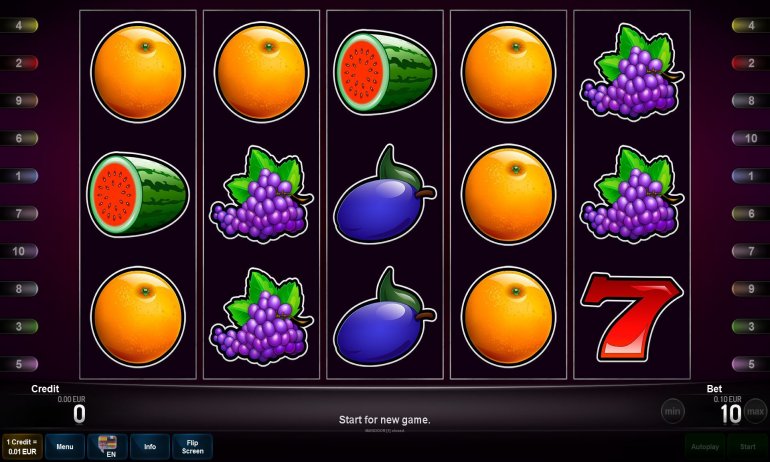Screen dimensions: 770x462
Task: Open the EN language selector
Action: pos(108,446)
